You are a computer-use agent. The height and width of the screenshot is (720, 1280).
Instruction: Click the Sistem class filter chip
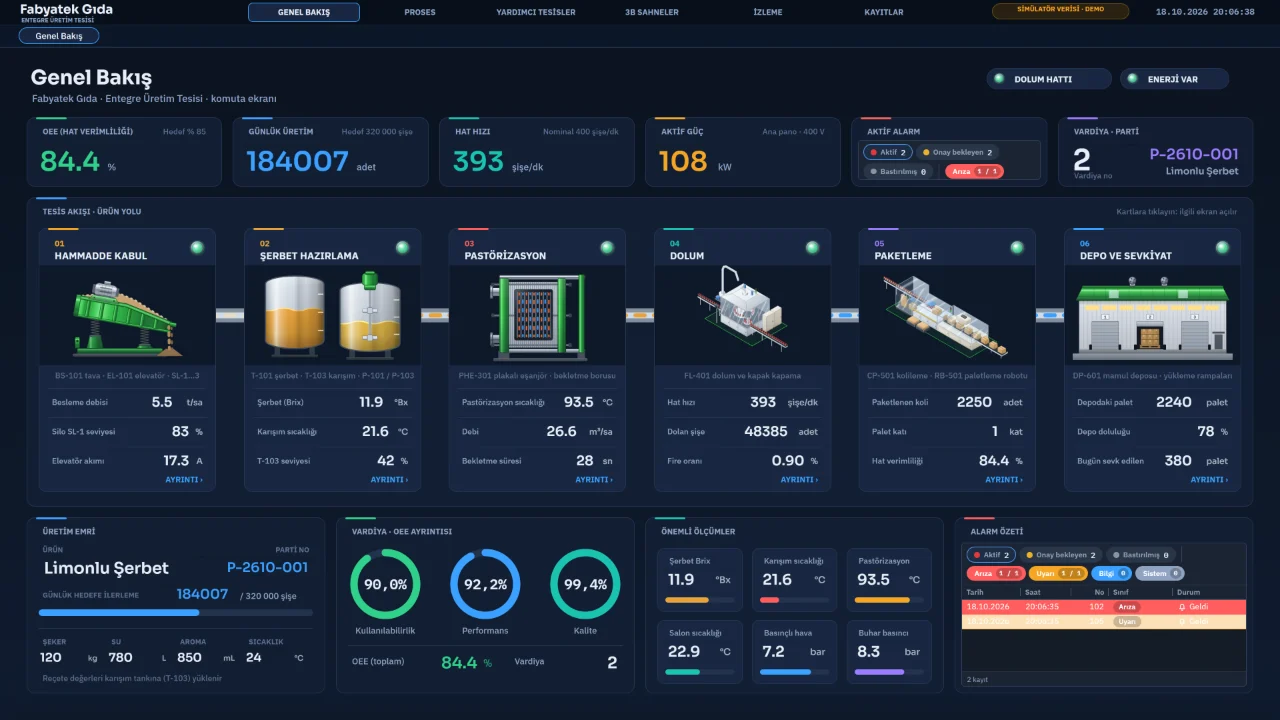click(1160, 573)
